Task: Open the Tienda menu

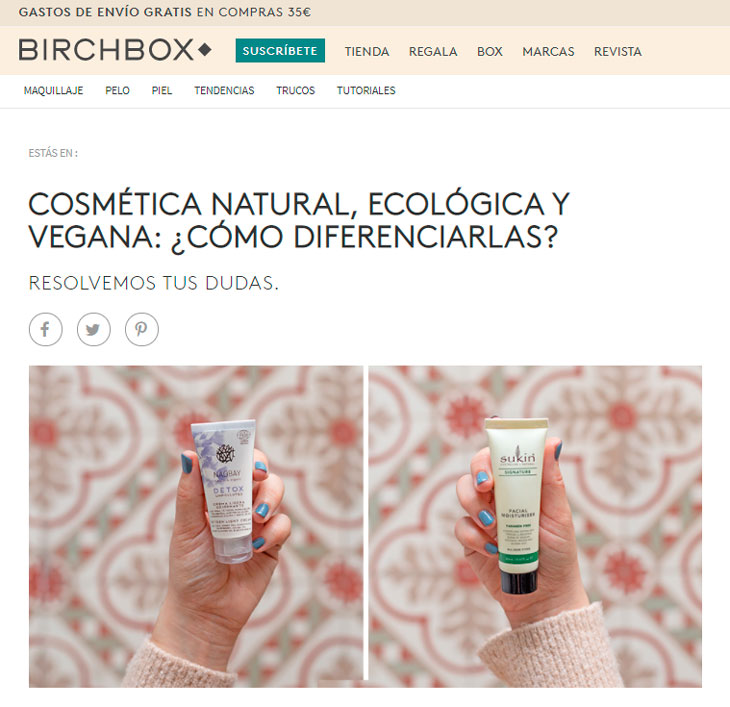Action: 367,51
